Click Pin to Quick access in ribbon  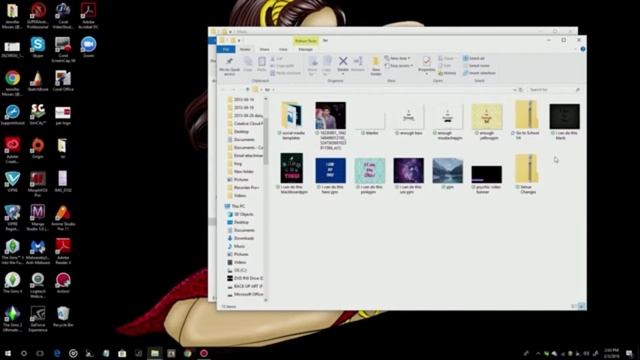click(229, 66)
